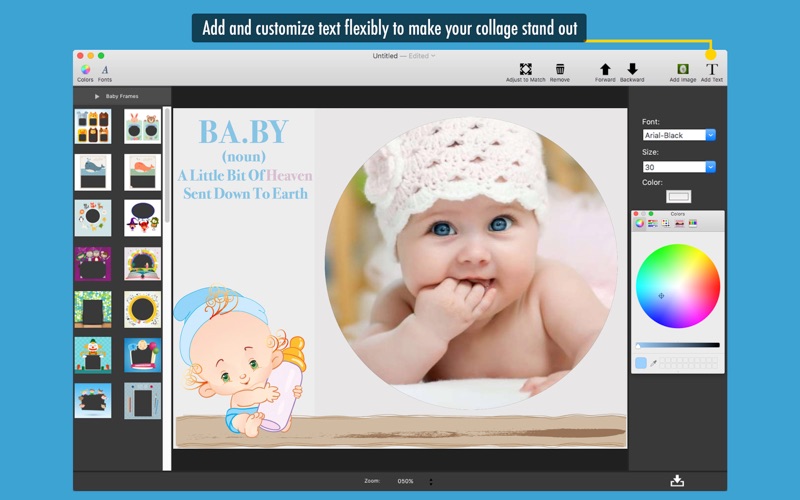Click the zoom value 050% field
Viewport: 800px width, 500px height.
(406, 481)
